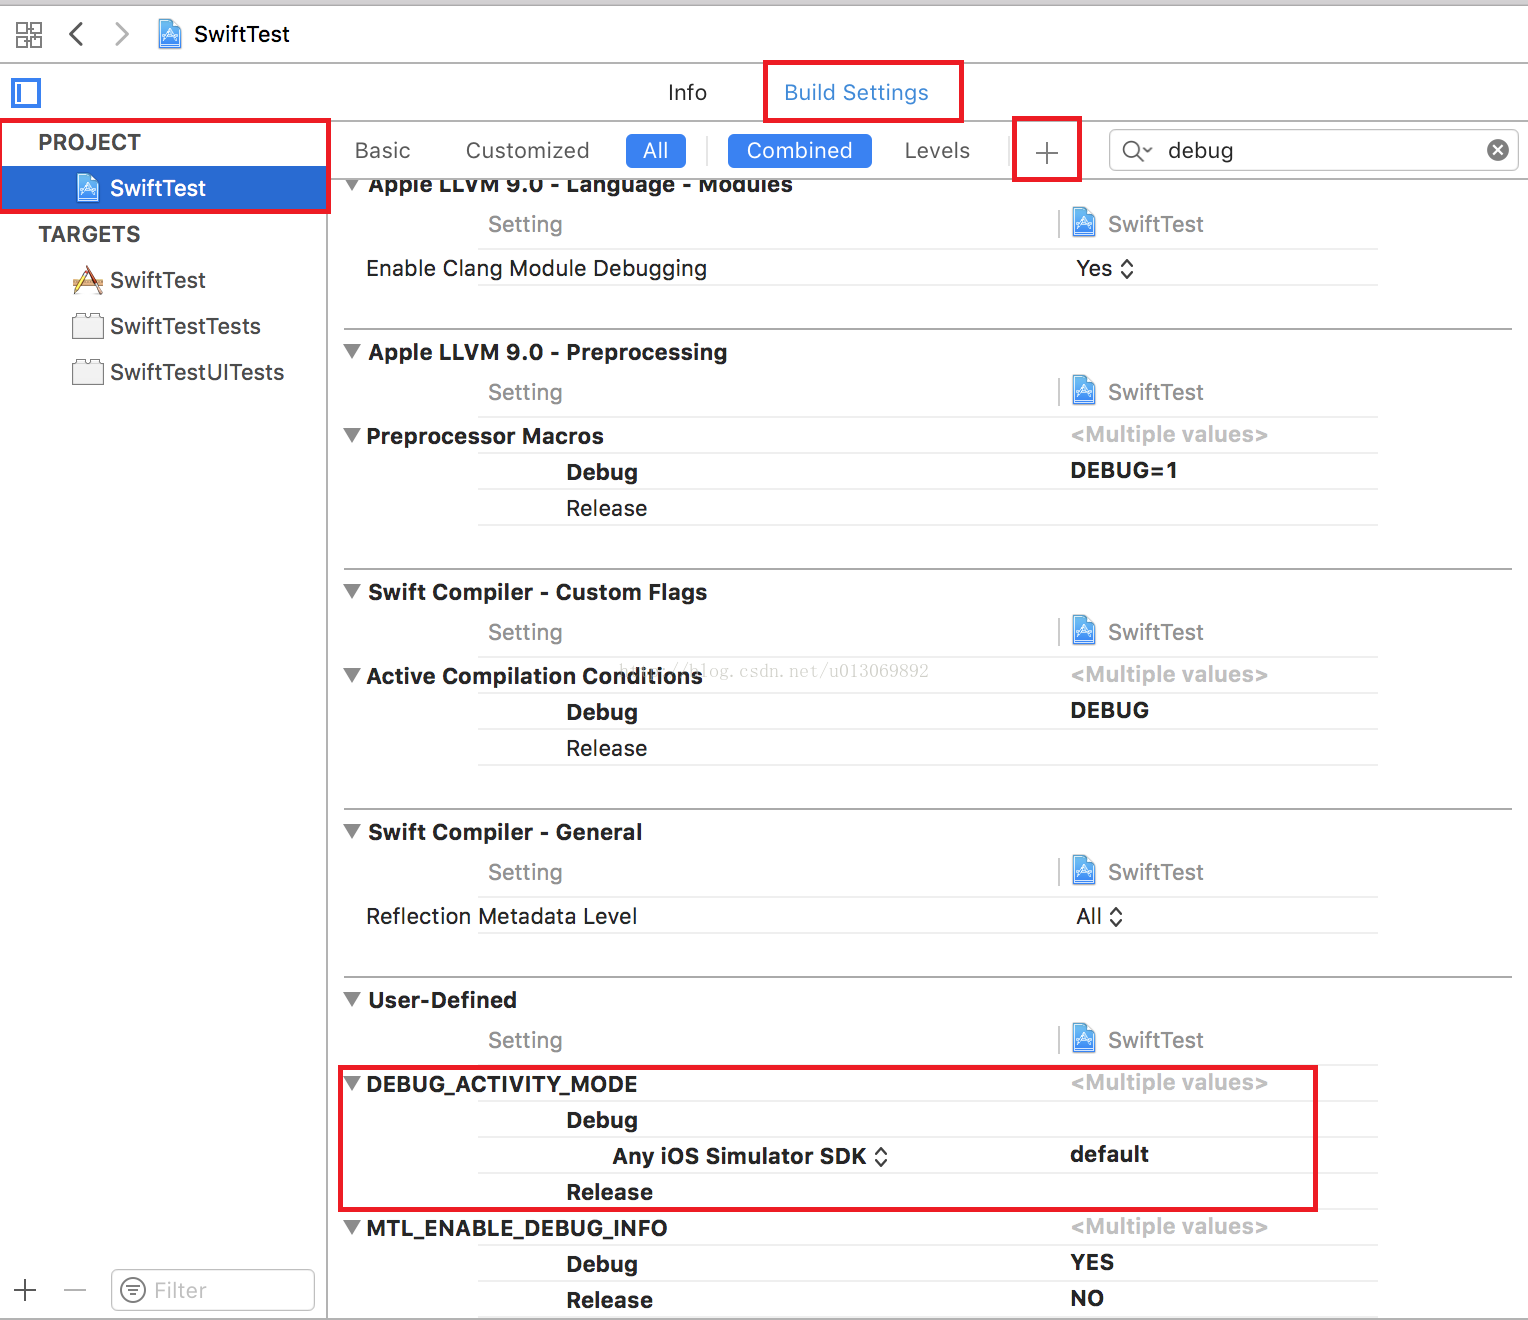Collapse the Preprocessor Macros row
The height and width of the screenshot is (1320, 1528).
(x=352, y=435)
